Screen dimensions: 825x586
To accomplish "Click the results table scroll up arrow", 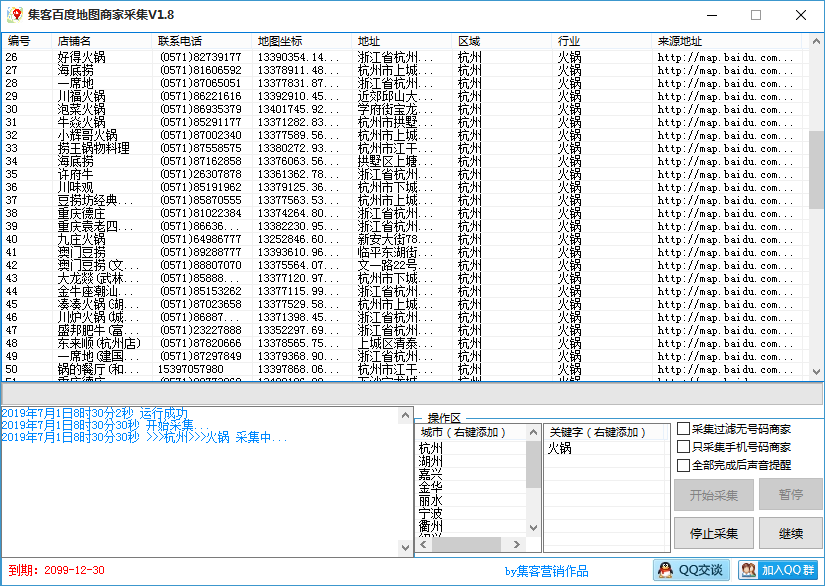I will click(x=816, y=41).
